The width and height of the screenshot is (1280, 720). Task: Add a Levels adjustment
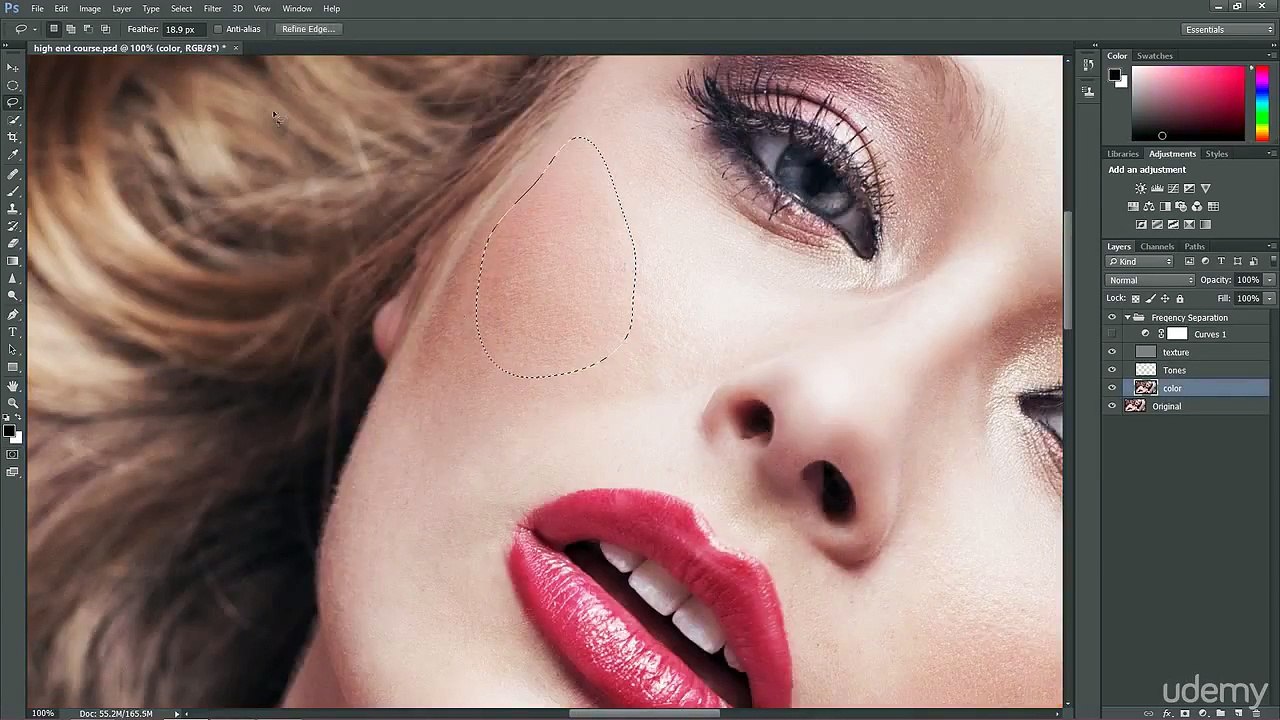1157,188
